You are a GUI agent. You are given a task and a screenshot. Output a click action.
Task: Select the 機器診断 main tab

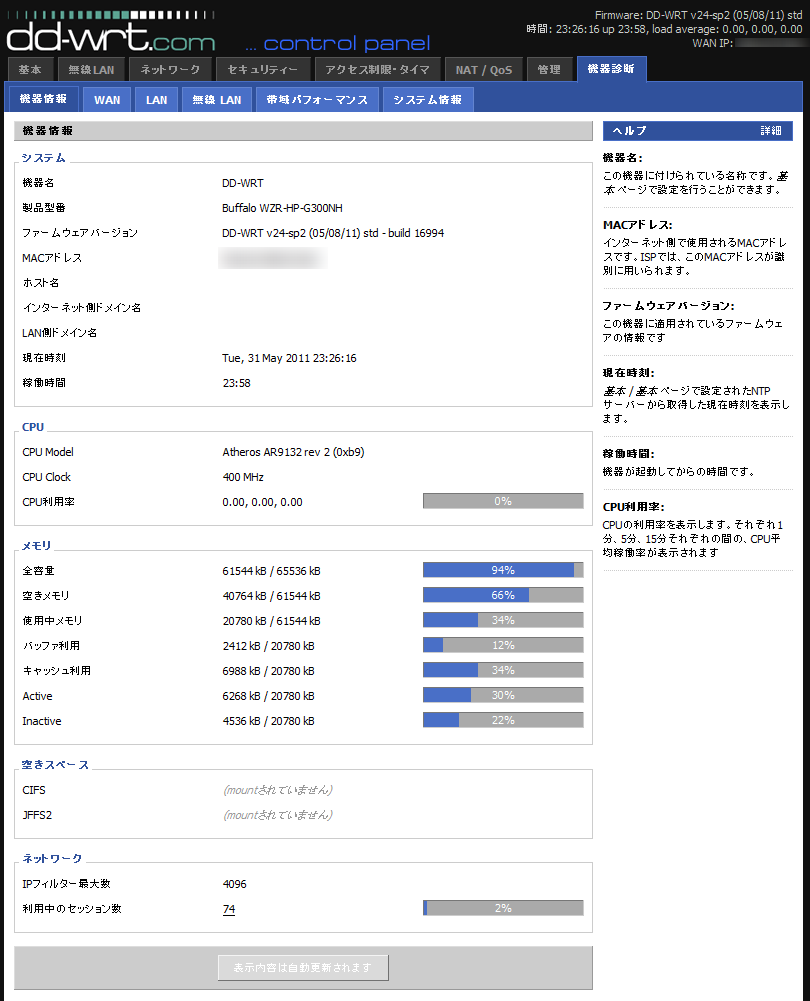[x=611, y=69]
